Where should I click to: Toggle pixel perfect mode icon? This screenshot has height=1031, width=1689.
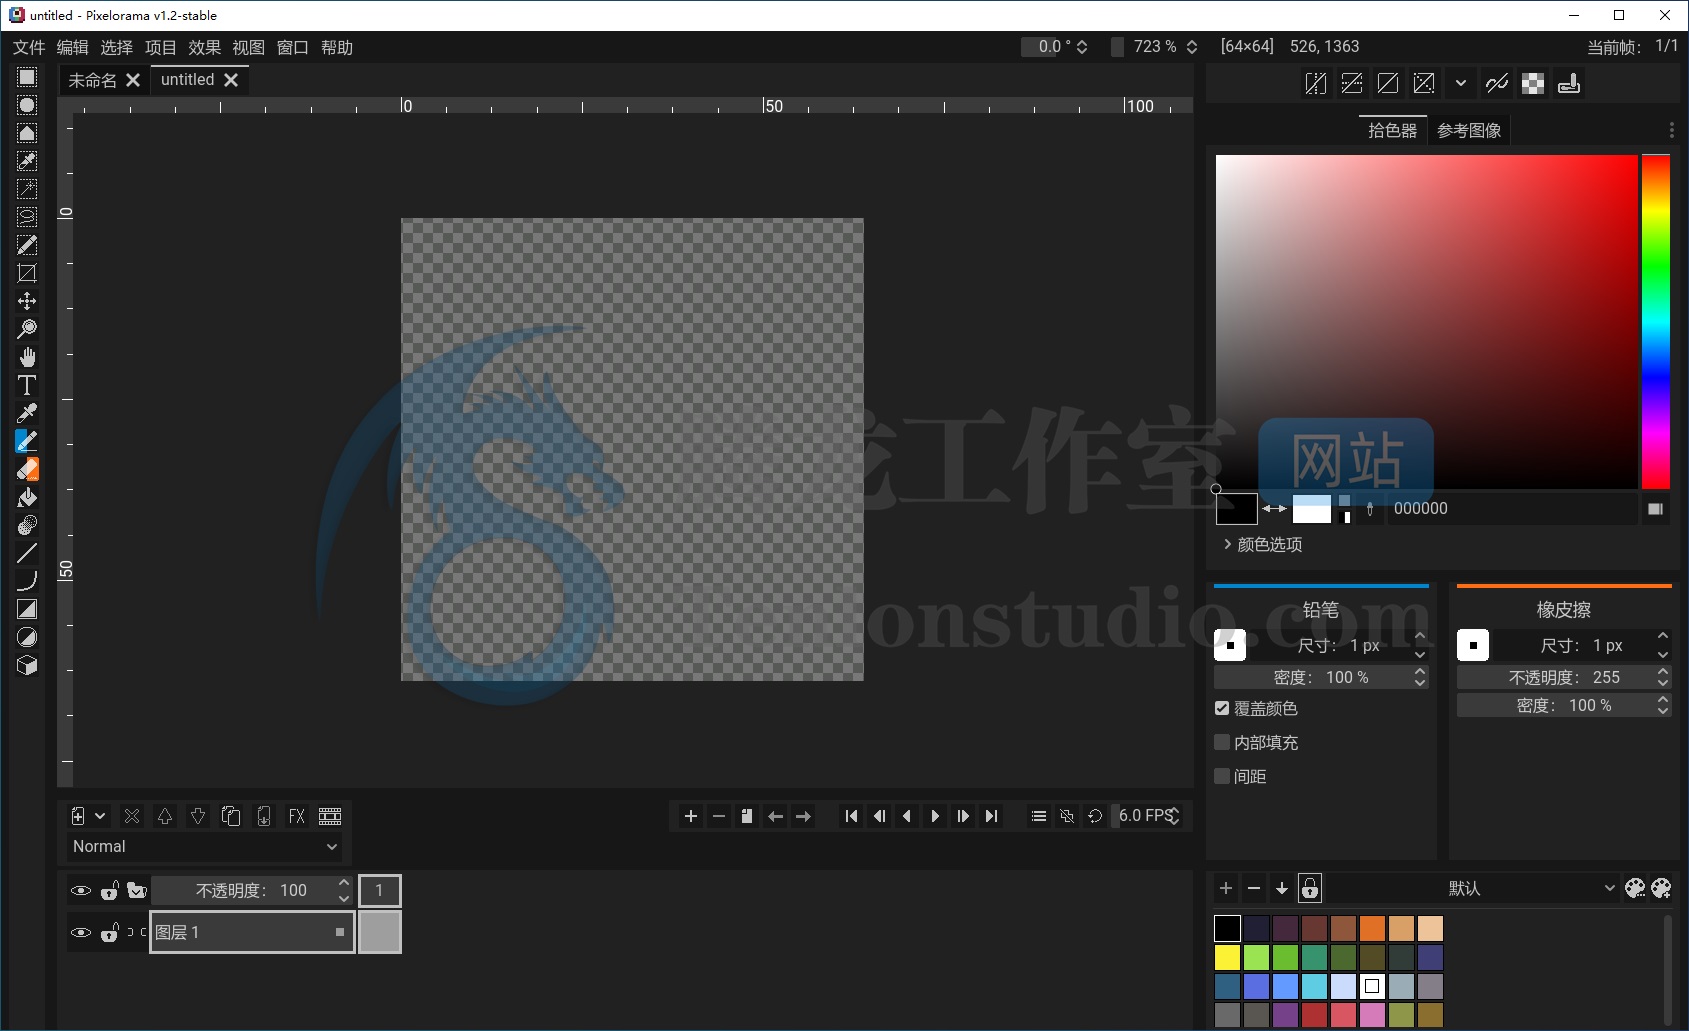tap(1497, 84)
